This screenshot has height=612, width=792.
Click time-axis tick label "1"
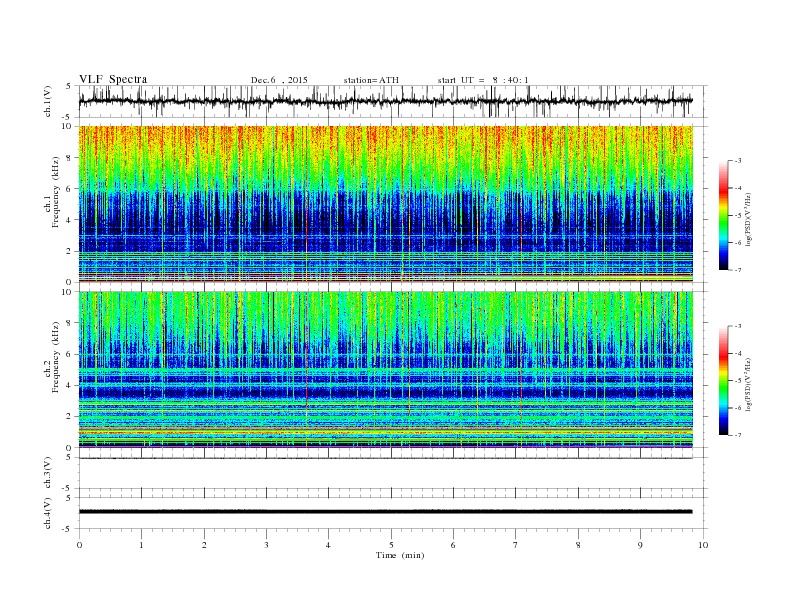pos(141,545)
